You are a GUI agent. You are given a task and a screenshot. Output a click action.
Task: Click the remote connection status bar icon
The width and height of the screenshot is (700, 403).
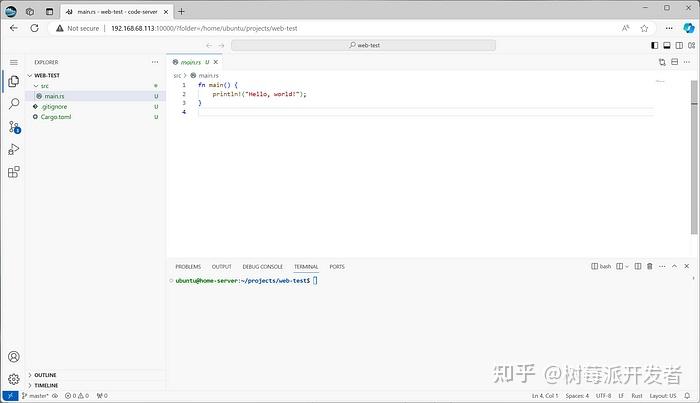click(10, 395)
